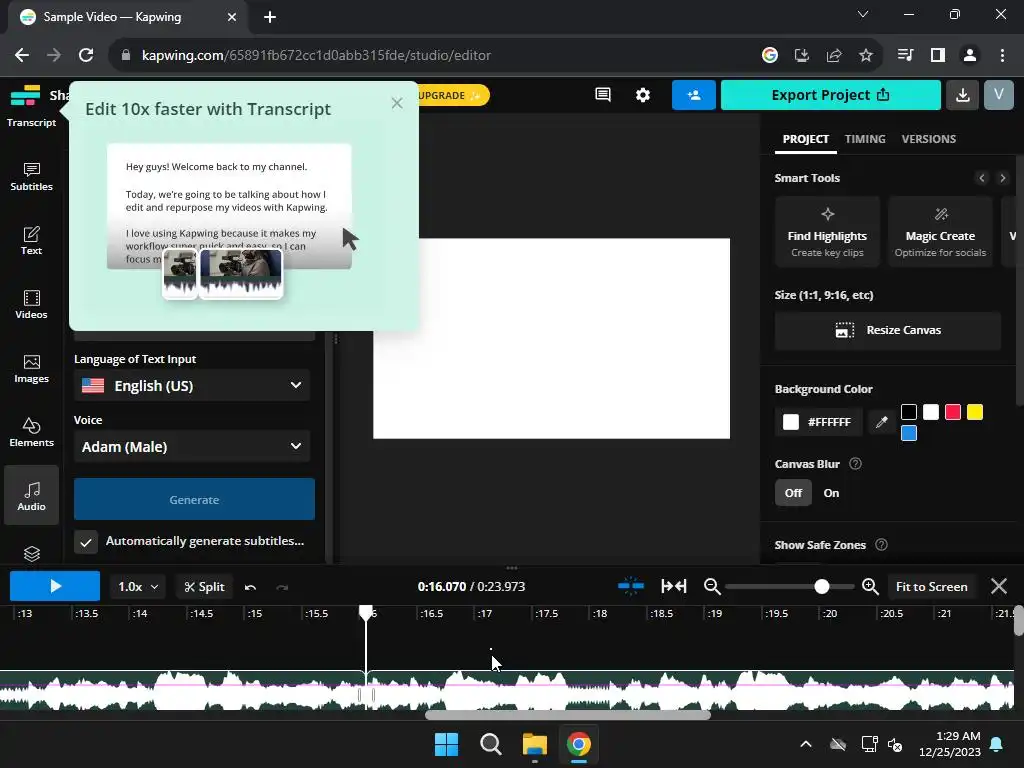Screen dimensions: 1024x768
Task: Show next Smart Tools with right chevron
Action: pos(1002,178)
